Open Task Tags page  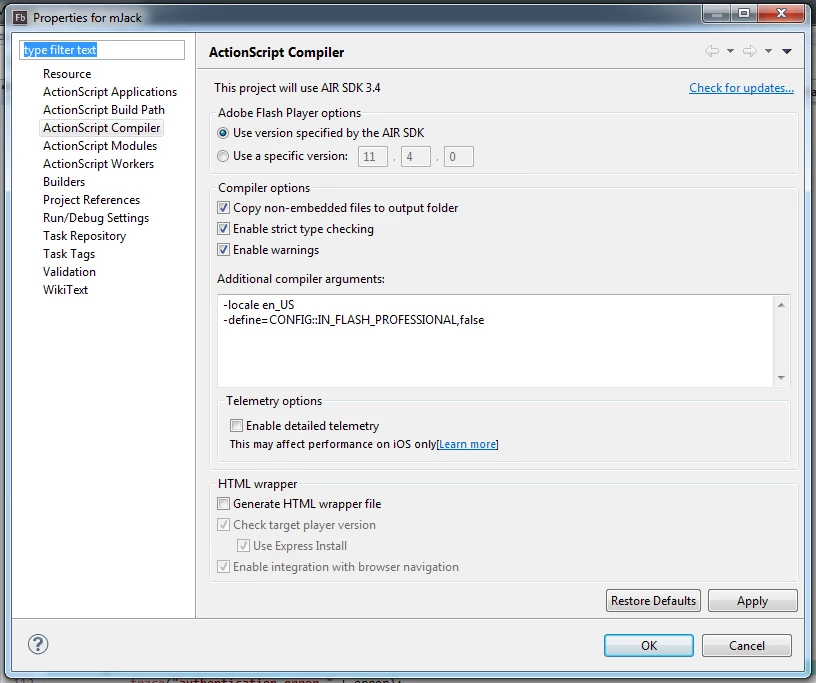(69, 254)
